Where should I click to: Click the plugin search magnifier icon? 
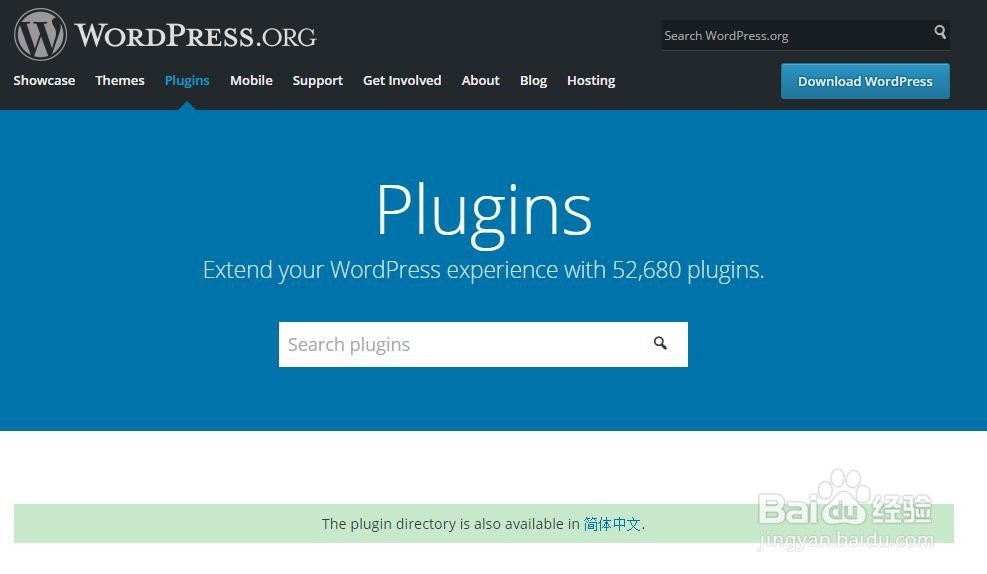[660, 343]
